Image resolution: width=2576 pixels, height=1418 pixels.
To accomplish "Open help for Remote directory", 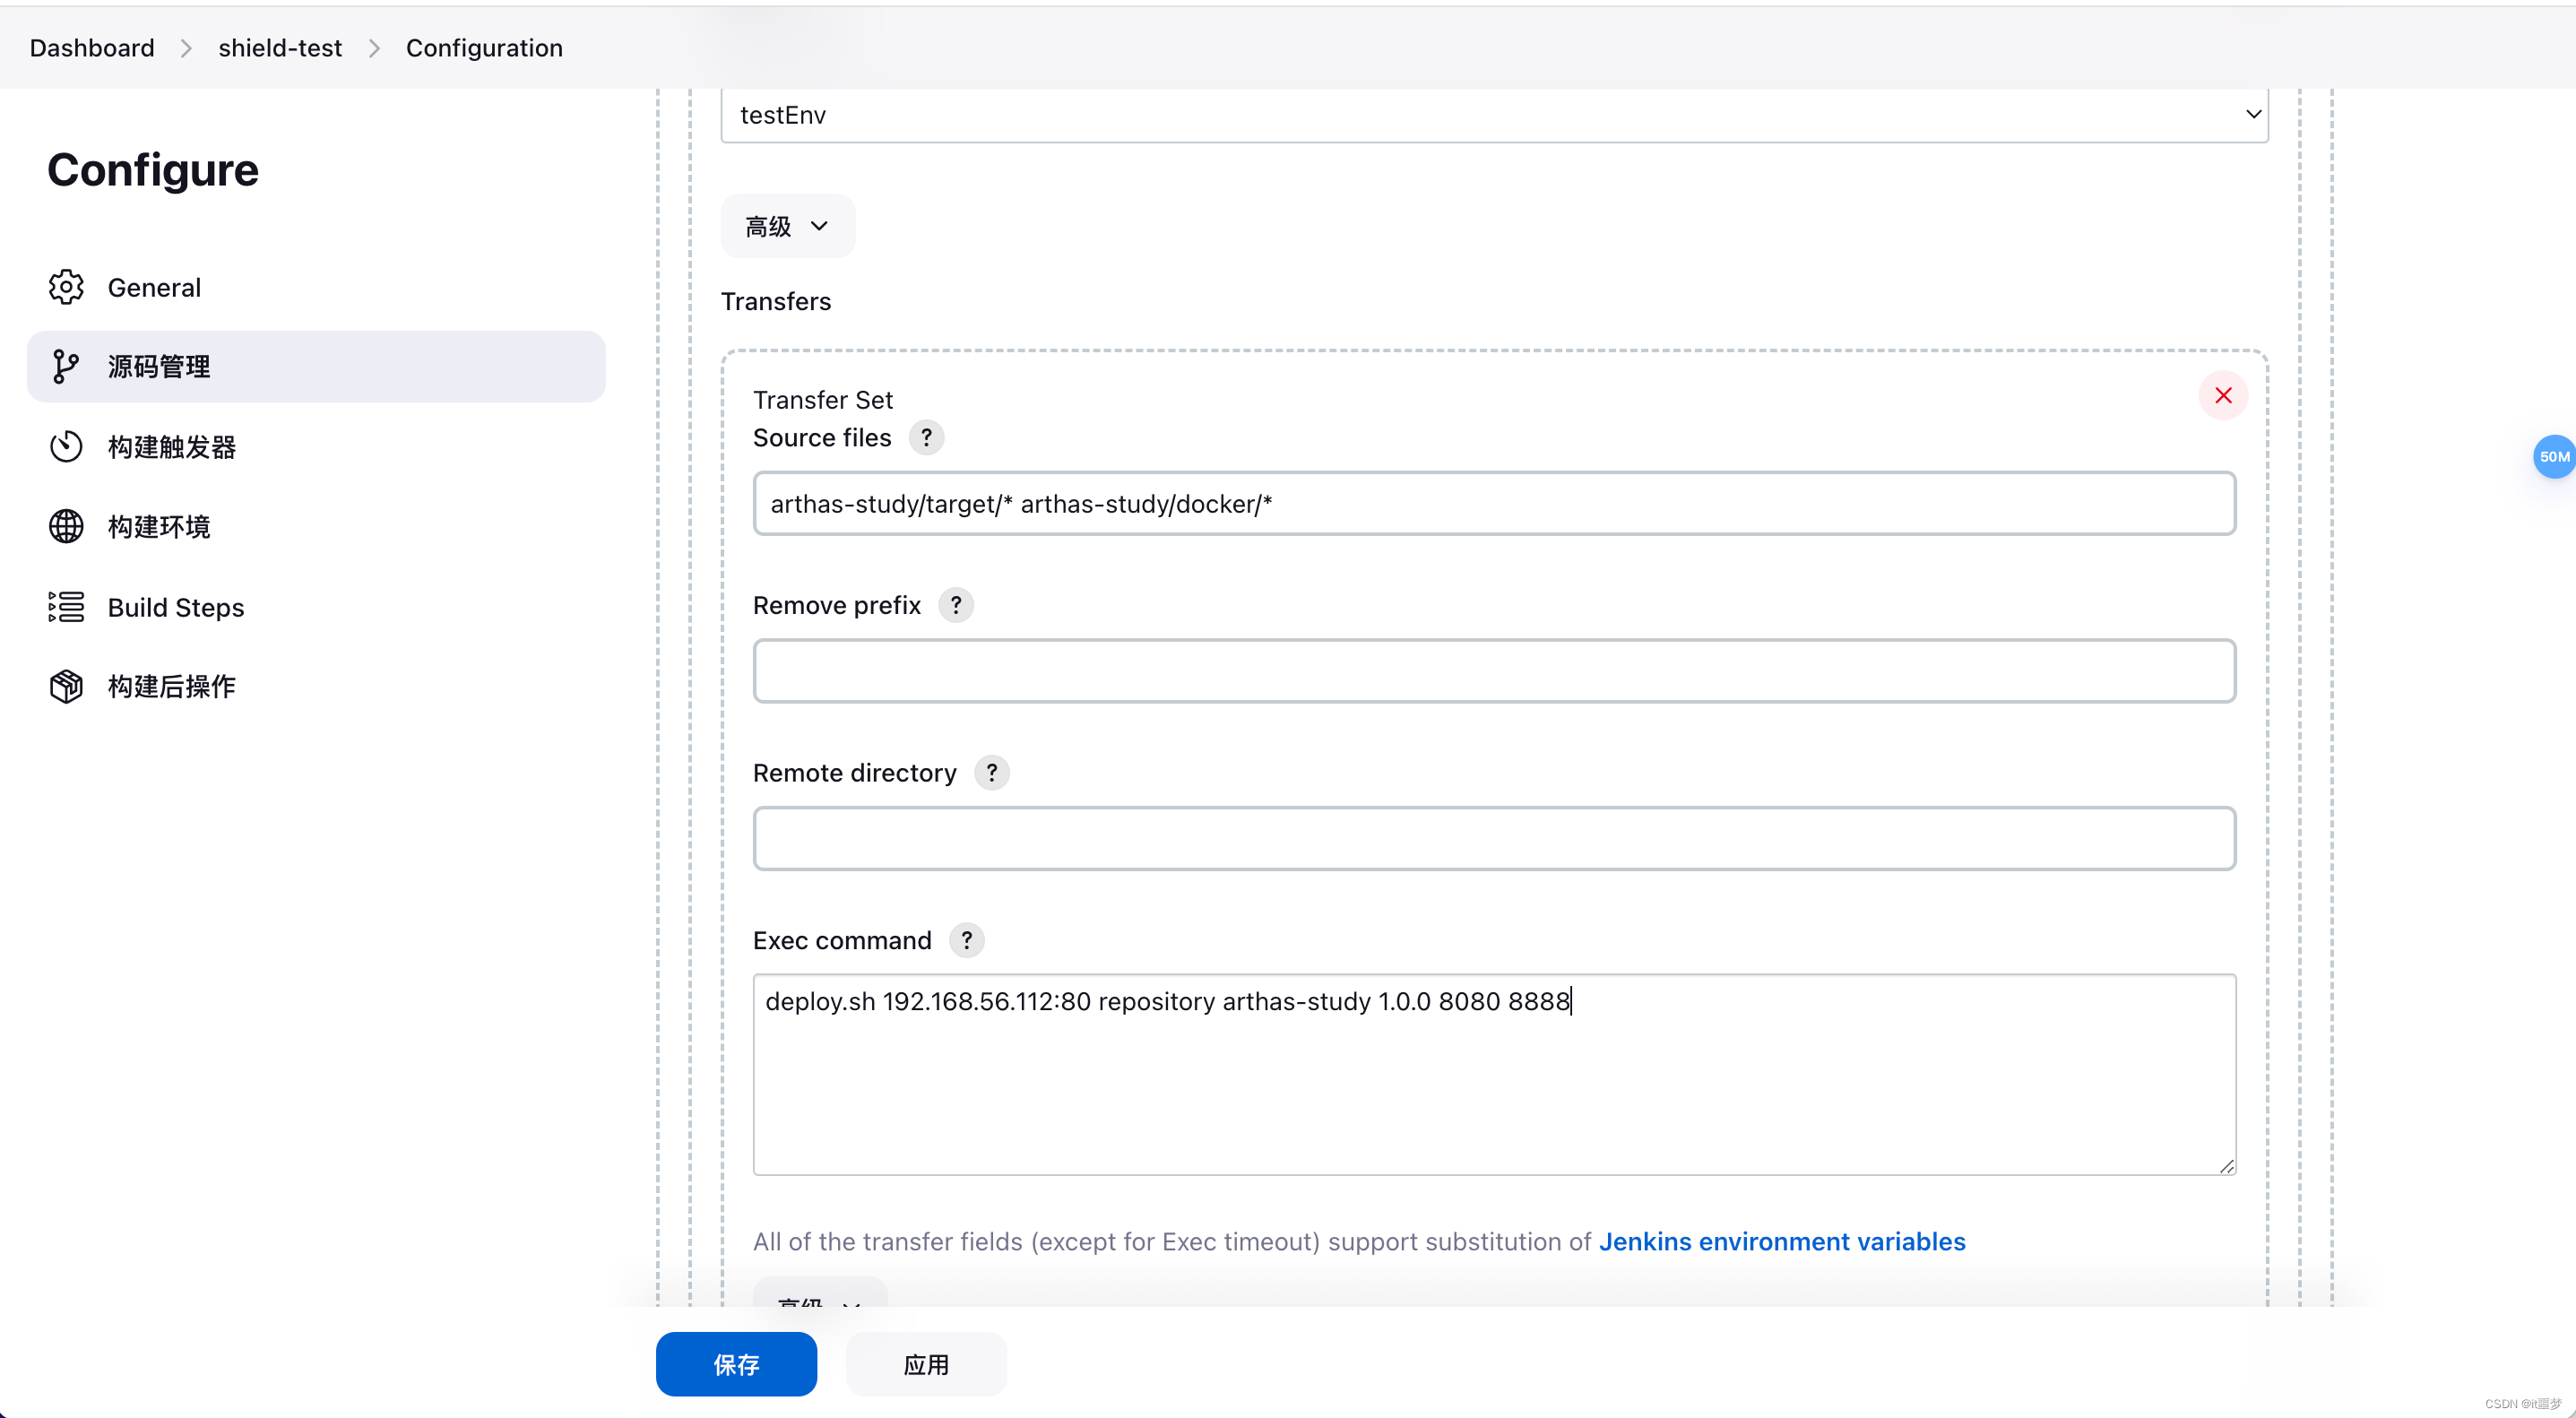I will (991, 773).
